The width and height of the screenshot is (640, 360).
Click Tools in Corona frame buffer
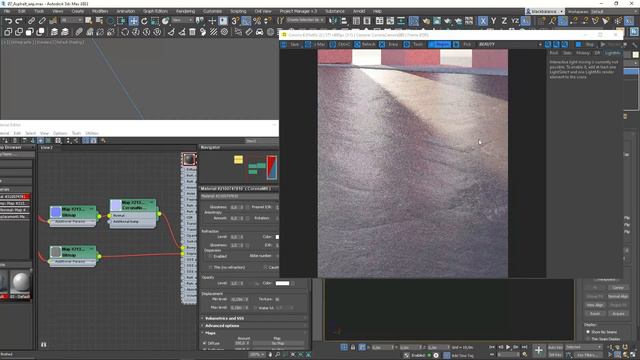(x=414, y=44)
